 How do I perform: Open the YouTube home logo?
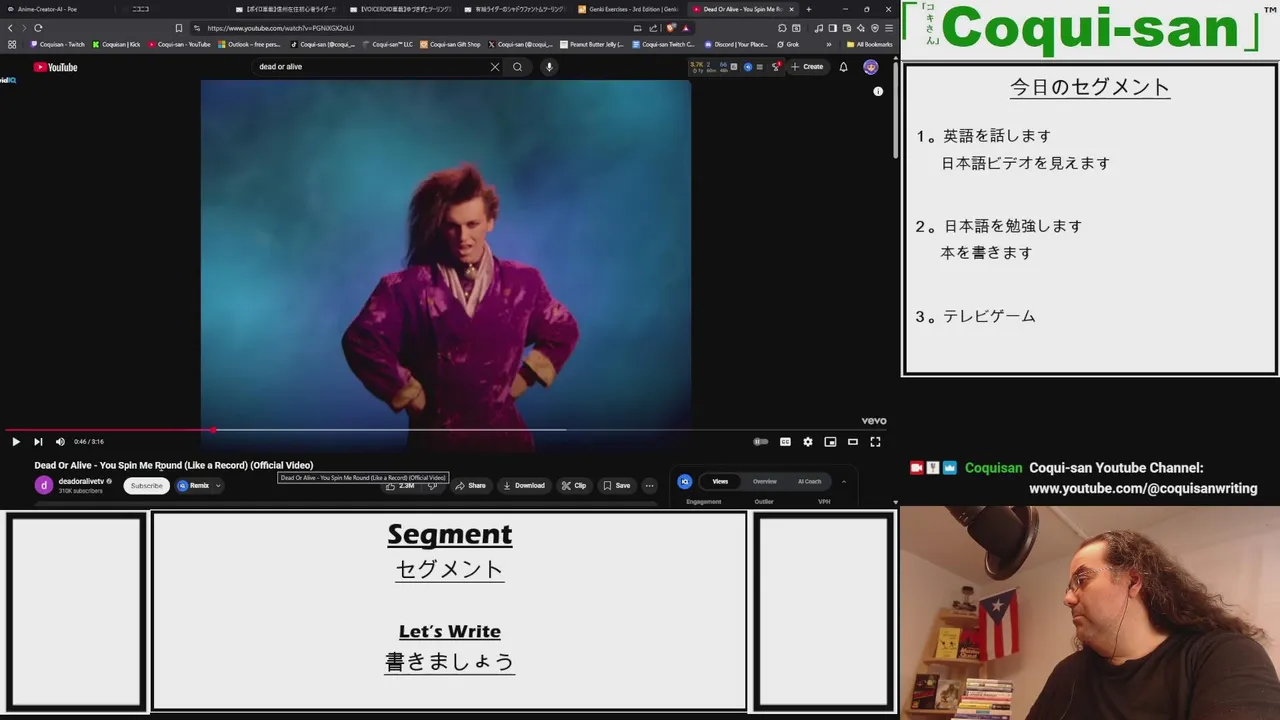point(55,67)
